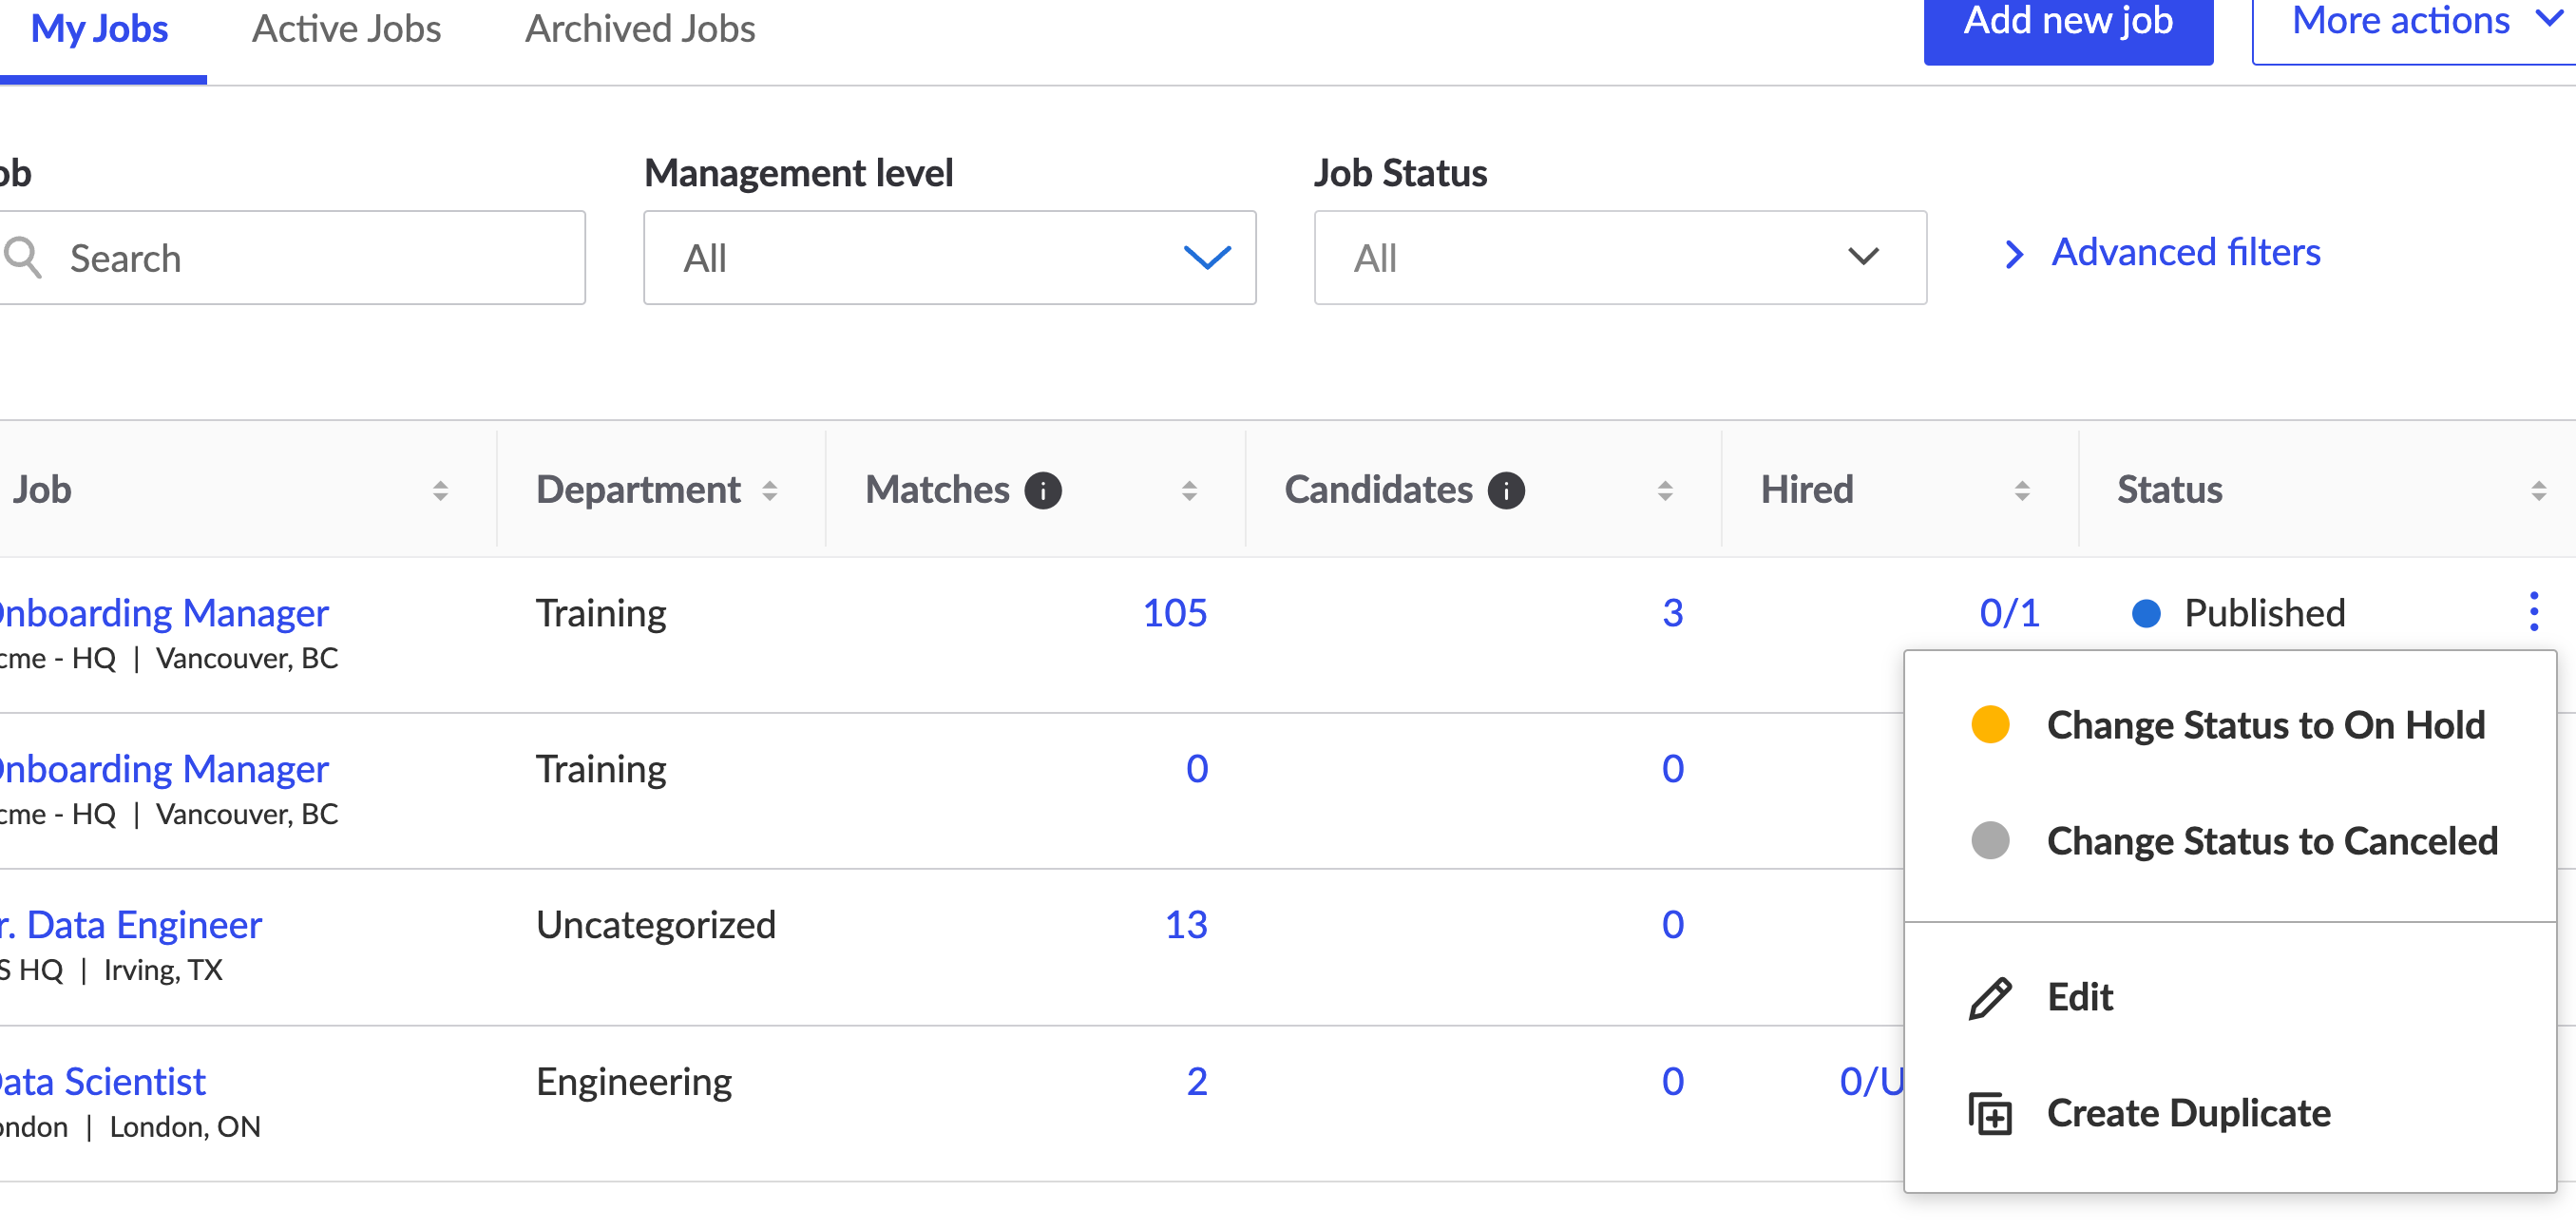Choose Change Status to On Hold
The width and height of the screenshot is (2576, 1230).
coord(2264,724)
